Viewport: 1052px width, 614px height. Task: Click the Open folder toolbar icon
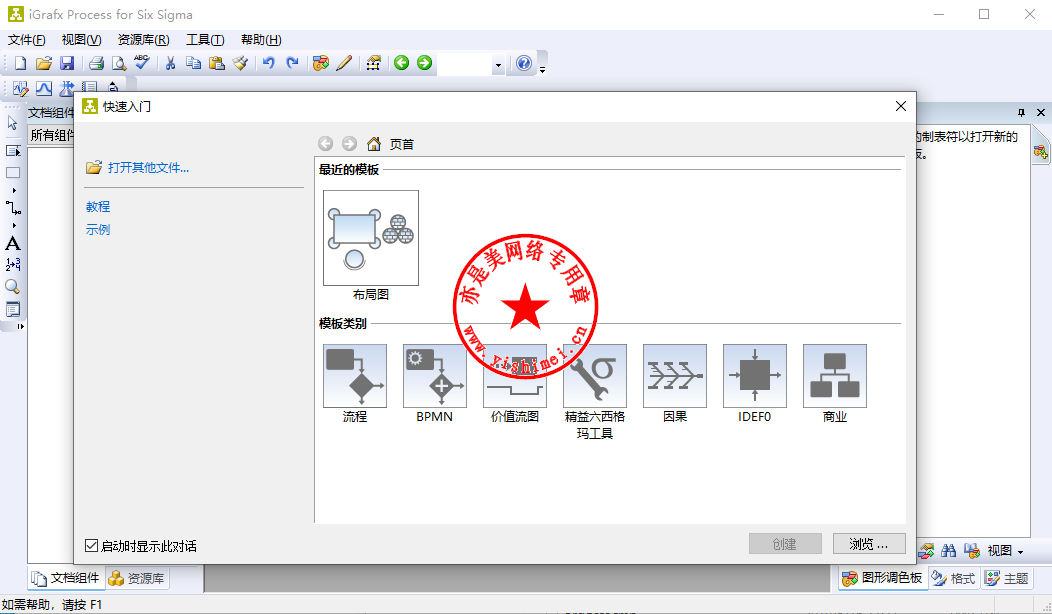(x=44, y=63)
